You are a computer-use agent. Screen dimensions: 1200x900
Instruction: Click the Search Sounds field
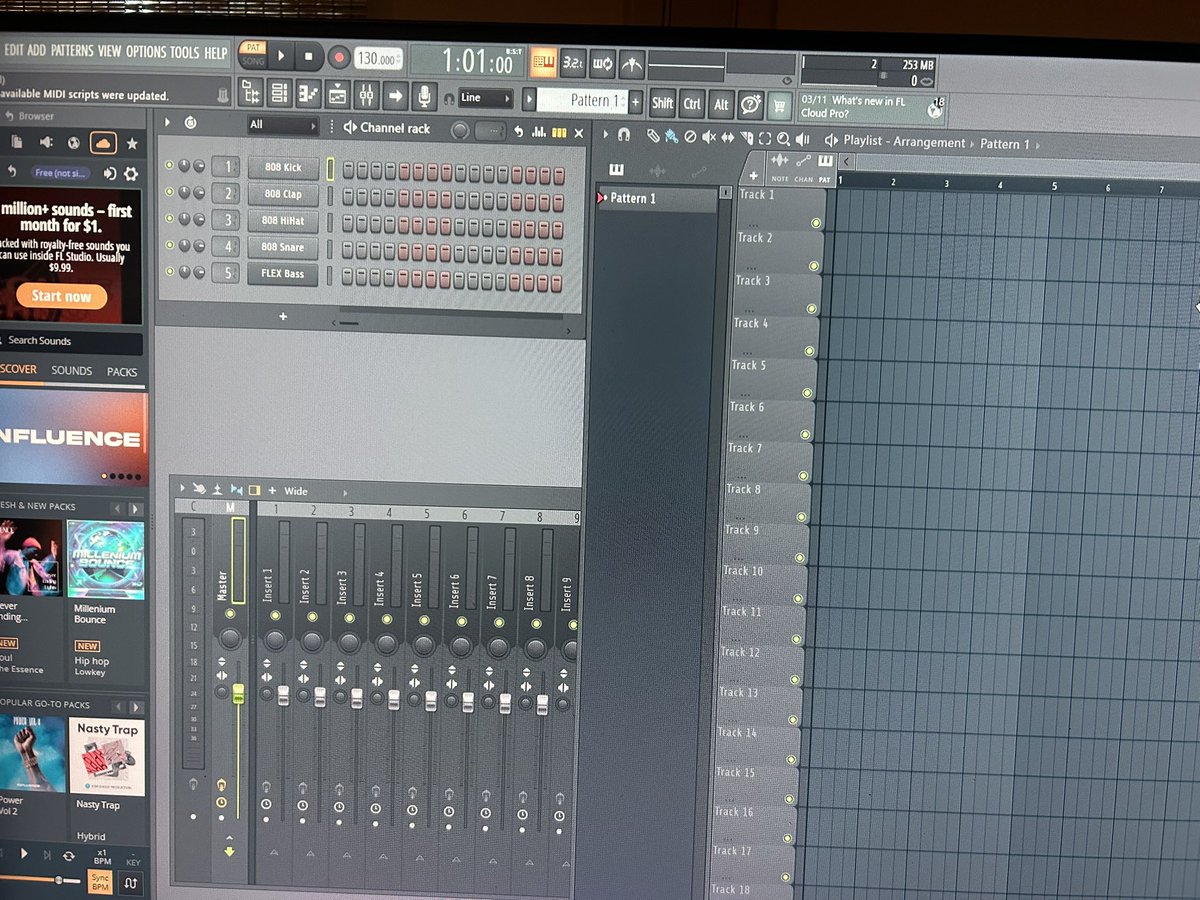[70, 341]
